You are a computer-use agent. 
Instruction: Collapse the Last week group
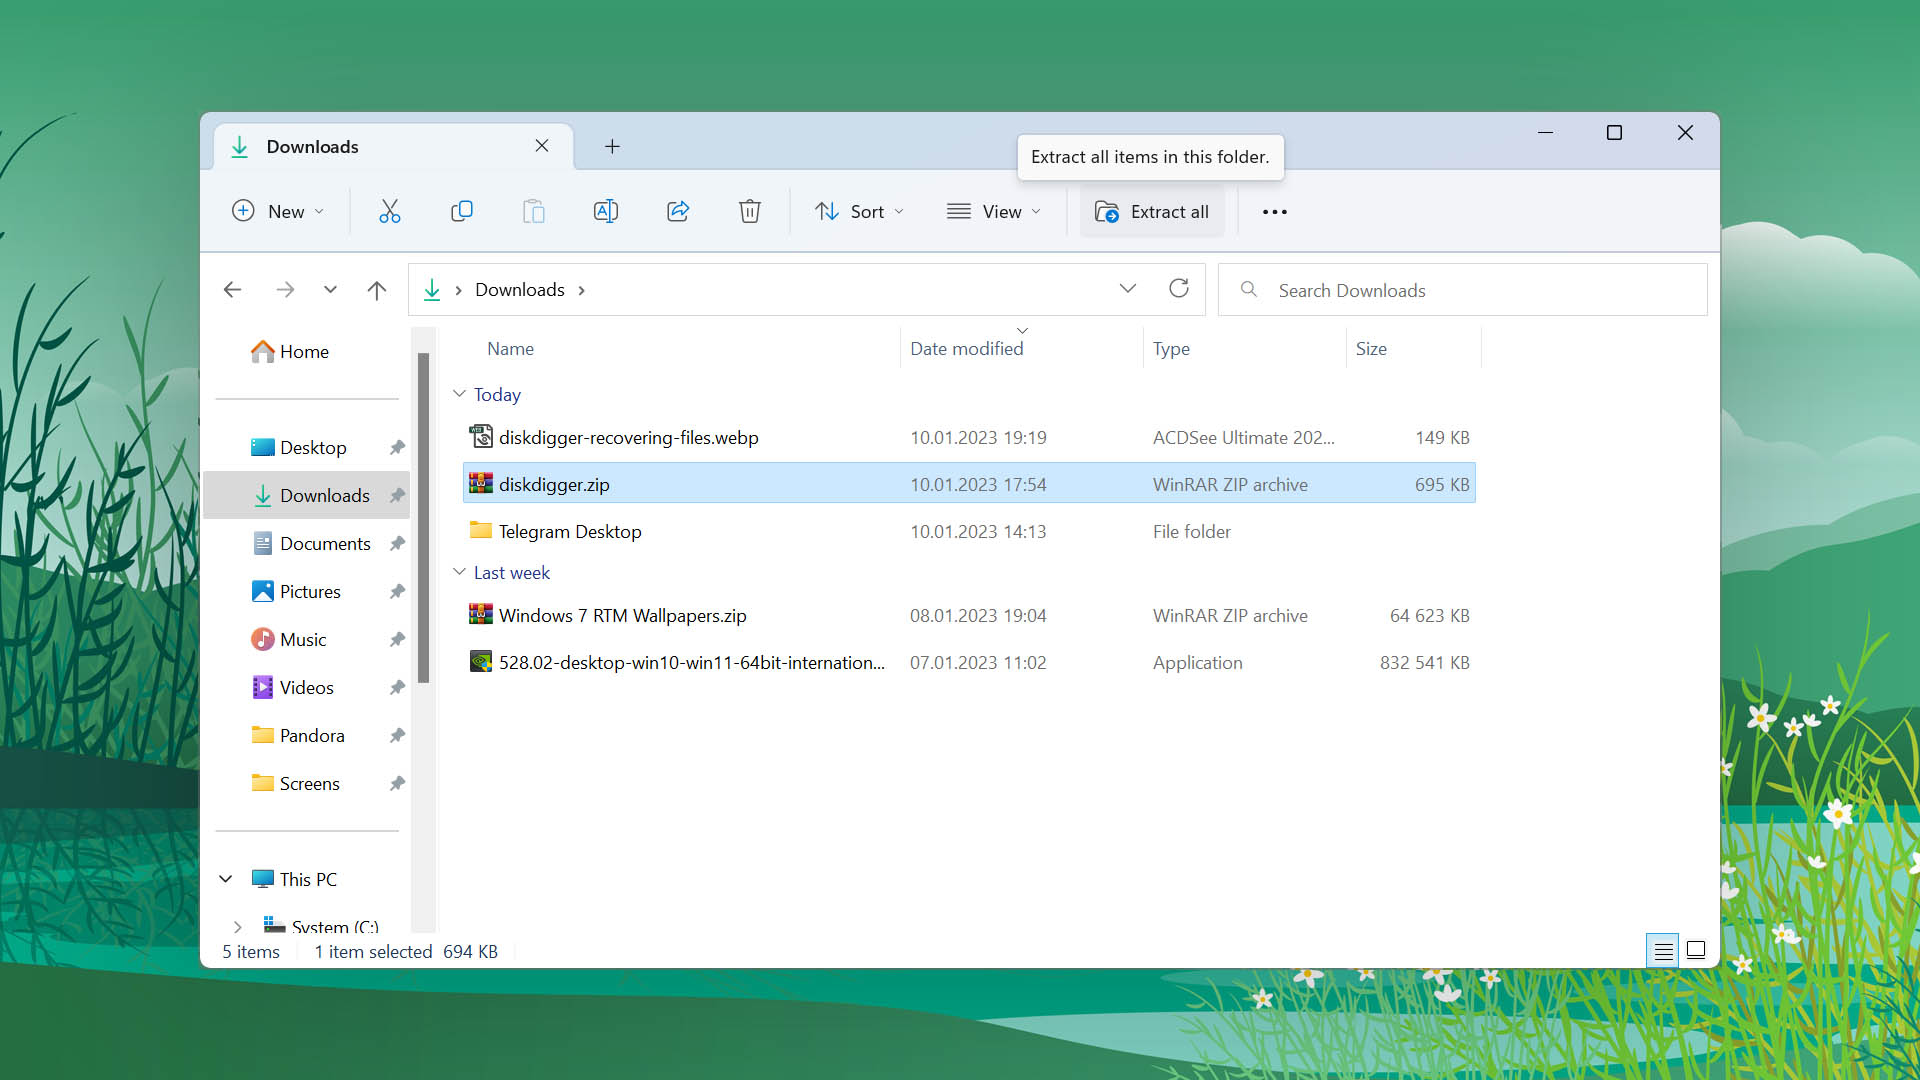[459, 572]
